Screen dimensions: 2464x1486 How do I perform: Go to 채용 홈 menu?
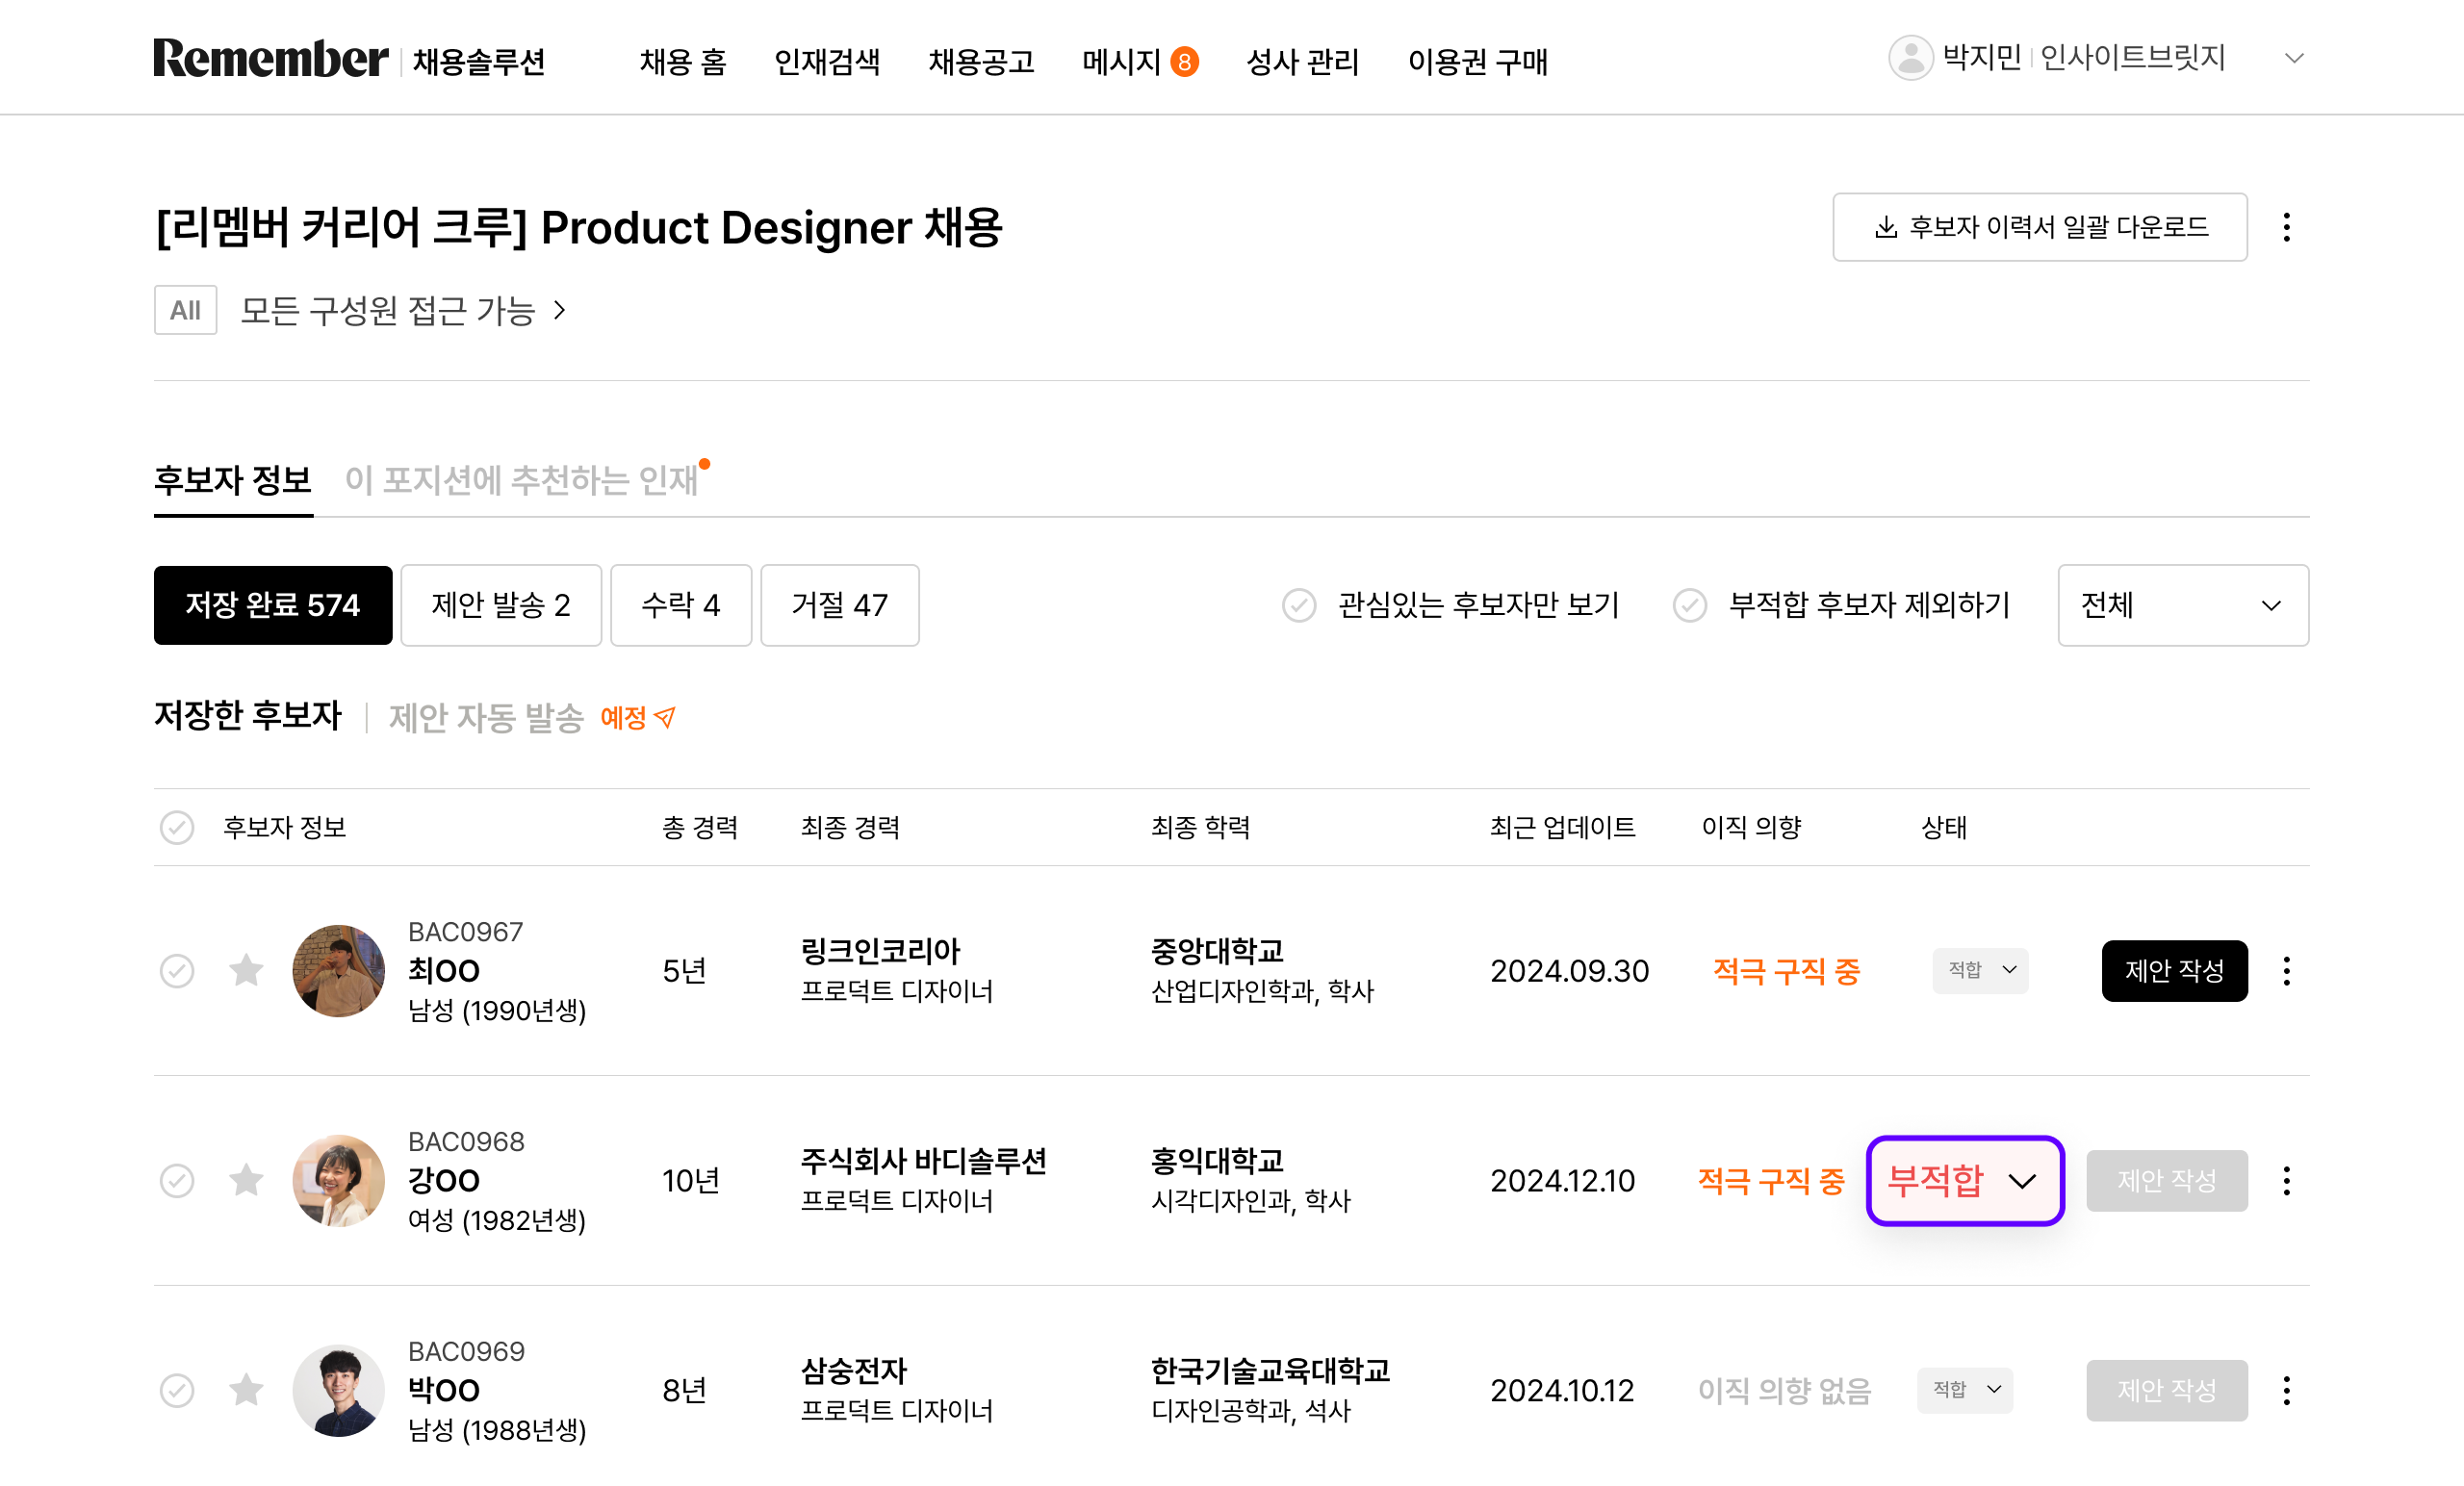click(683, 62)
